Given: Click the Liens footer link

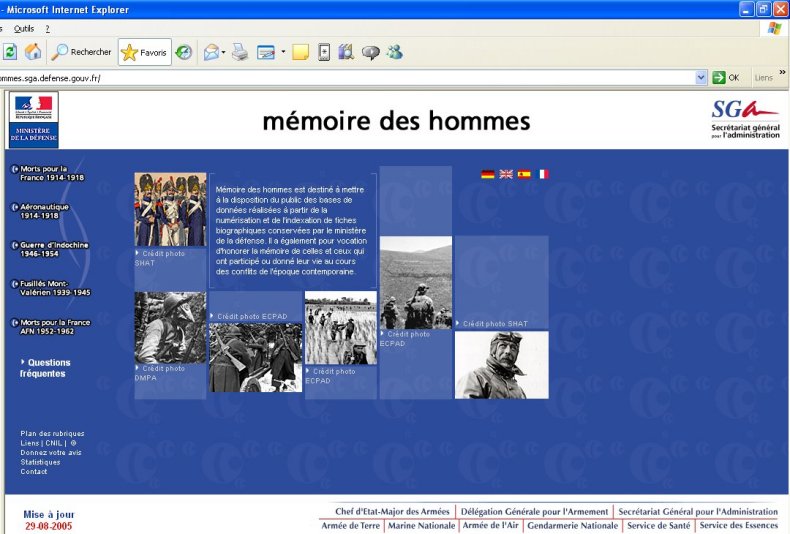Looking at the screenshot, I should coord(30,443).
